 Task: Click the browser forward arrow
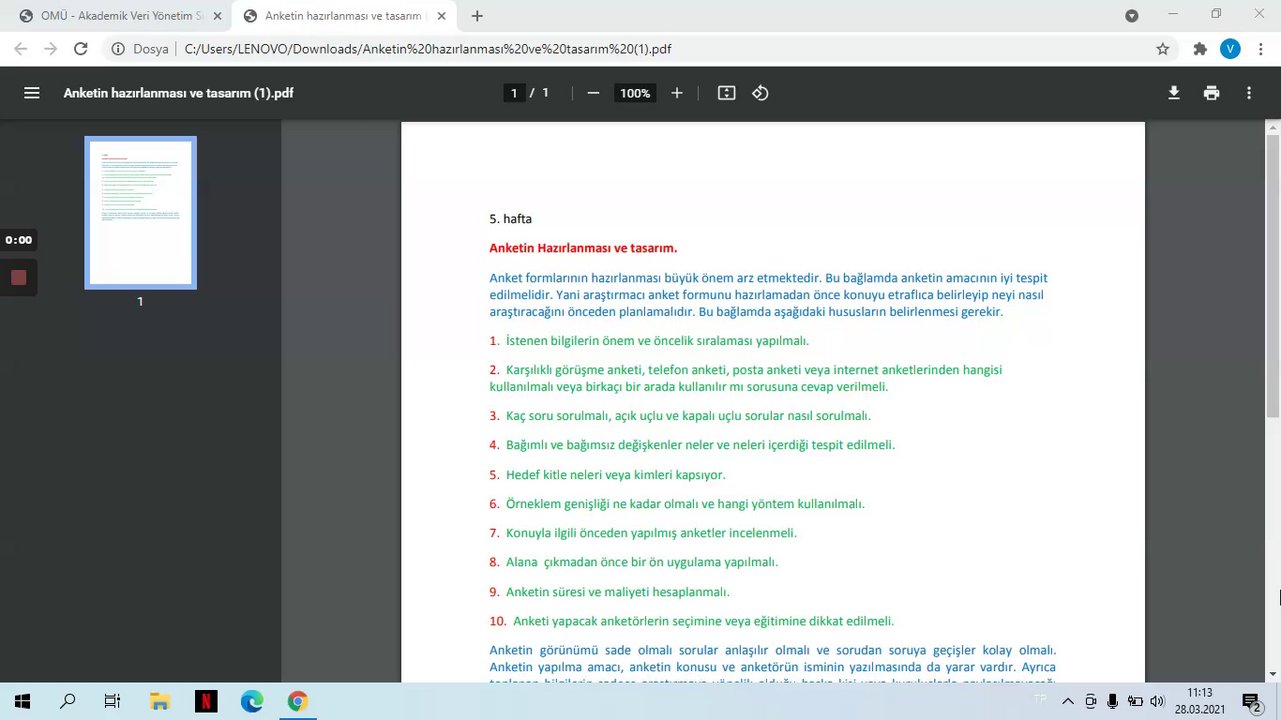tap(50, 48)
